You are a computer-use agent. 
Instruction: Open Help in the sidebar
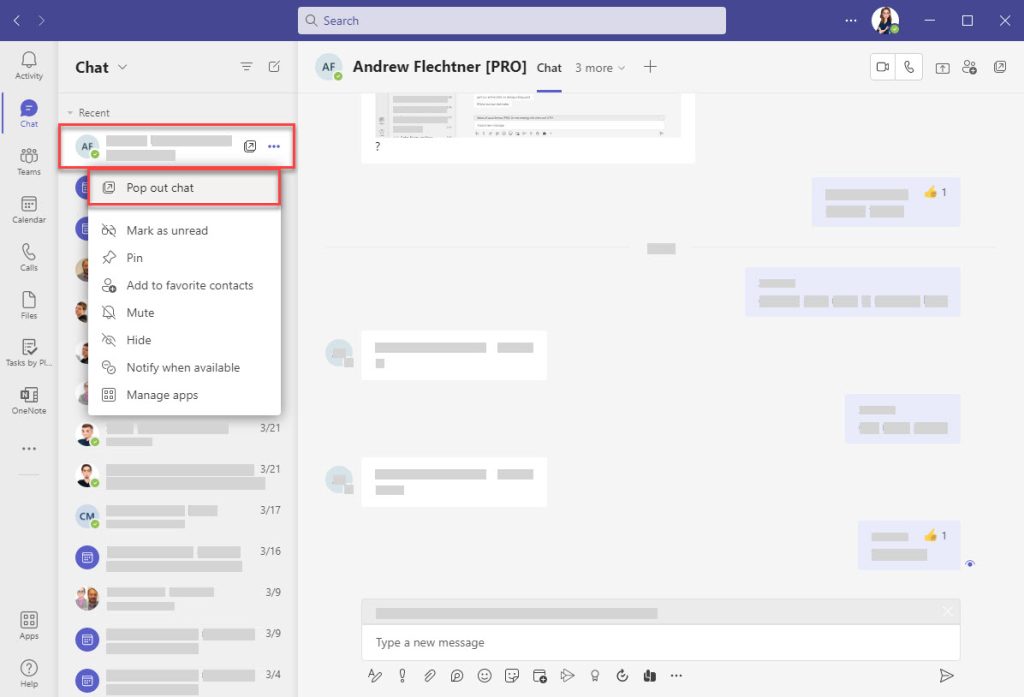click(29, 673)
